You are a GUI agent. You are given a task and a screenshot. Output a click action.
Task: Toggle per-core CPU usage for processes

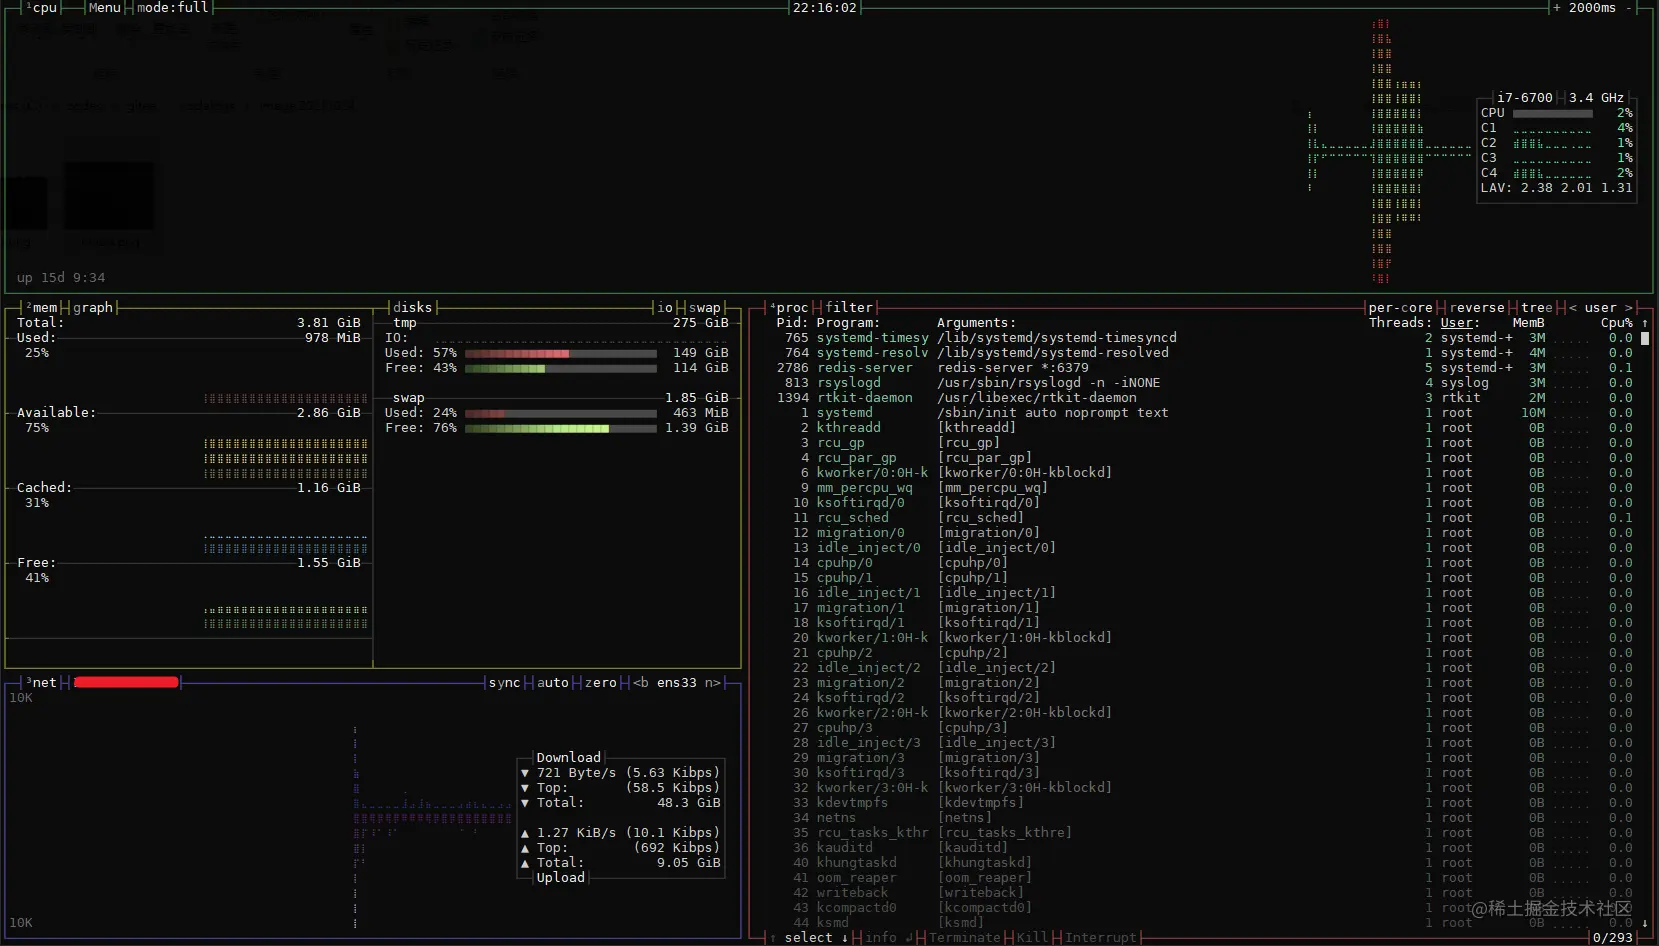[x=1401, y=307]
